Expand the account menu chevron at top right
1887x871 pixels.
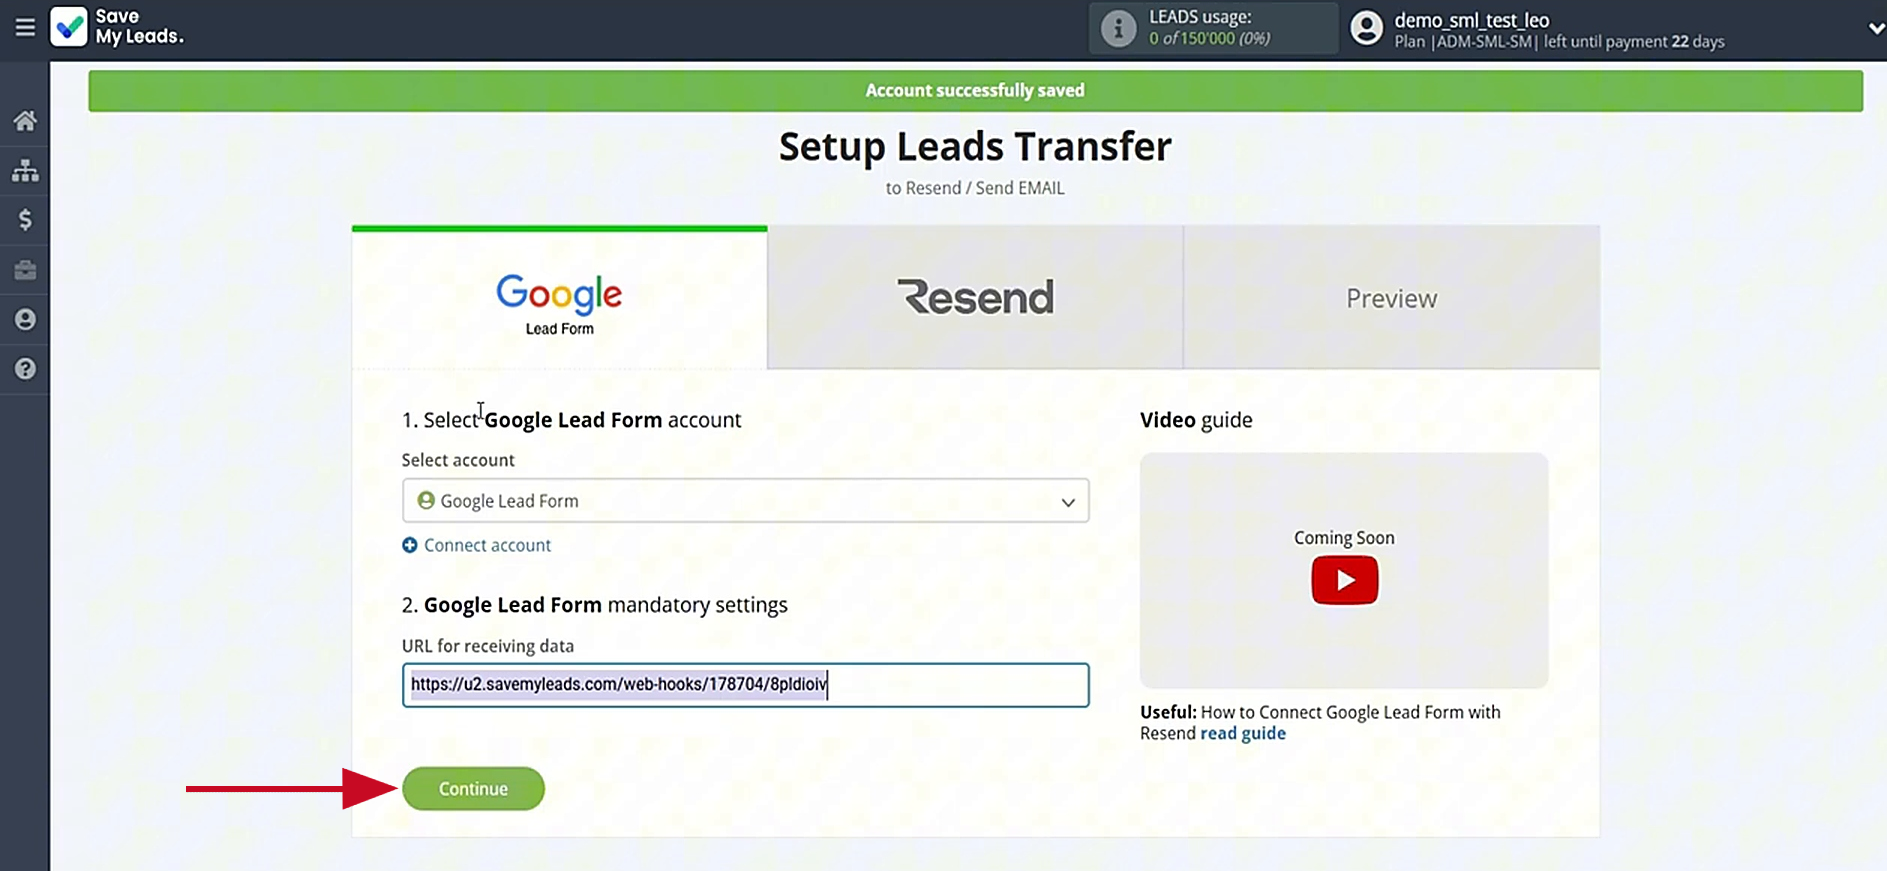(x=1876, y=29)
